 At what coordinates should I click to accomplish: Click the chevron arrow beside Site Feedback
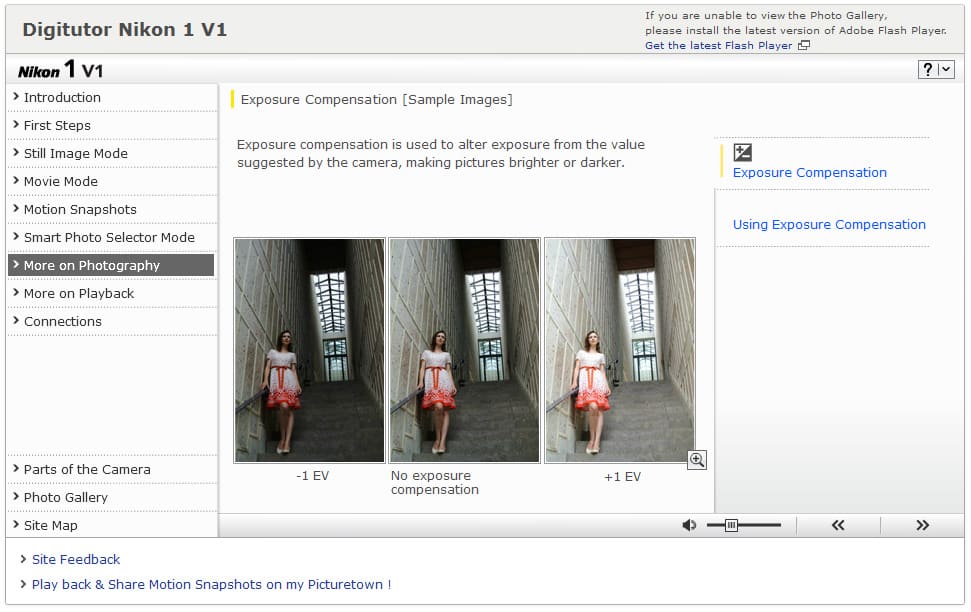pos(23,559)
